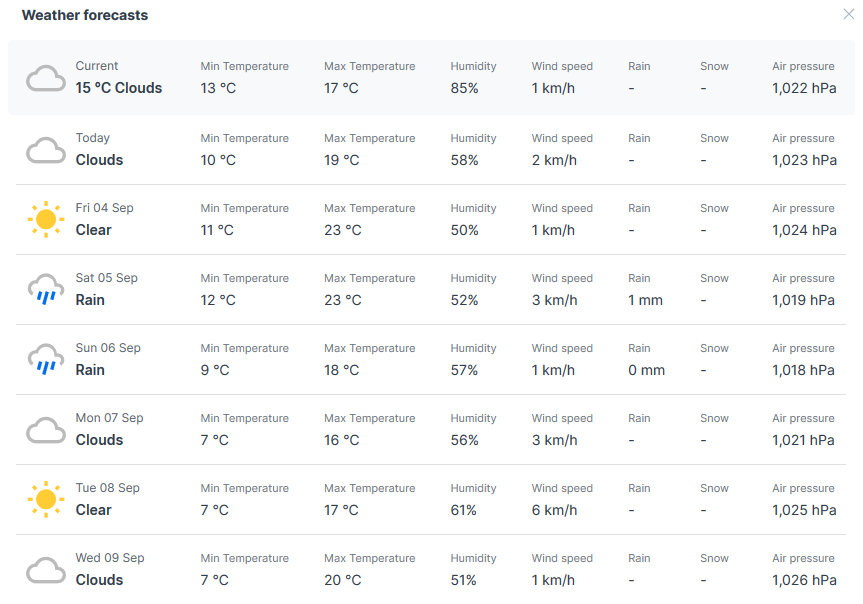Viewport: 863px width, 604px height.
Task: Click the Wed 09 Sep max temperature 20 °C
Action: point(342,580)
